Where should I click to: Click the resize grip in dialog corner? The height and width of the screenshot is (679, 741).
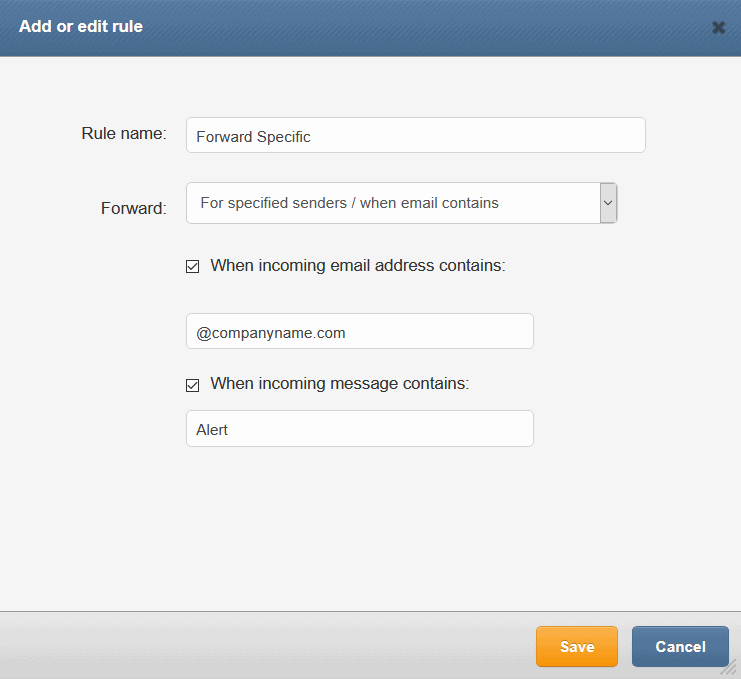730,669
